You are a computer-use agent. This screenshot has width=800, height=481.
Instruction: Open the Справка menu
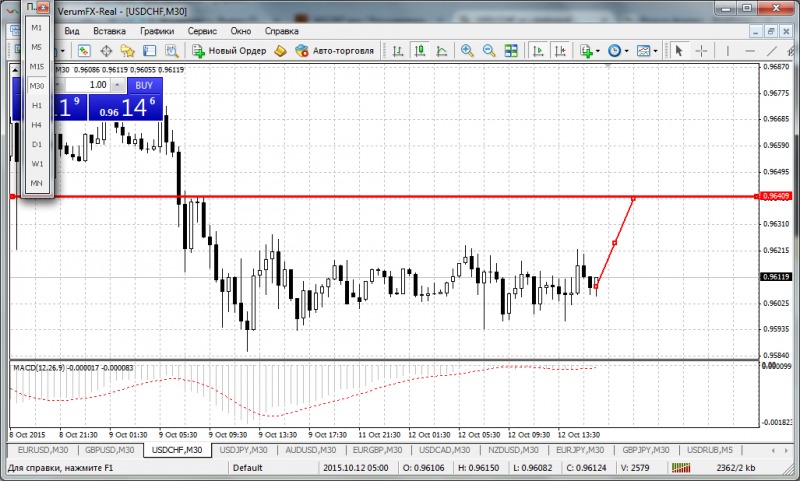(282, 31)
